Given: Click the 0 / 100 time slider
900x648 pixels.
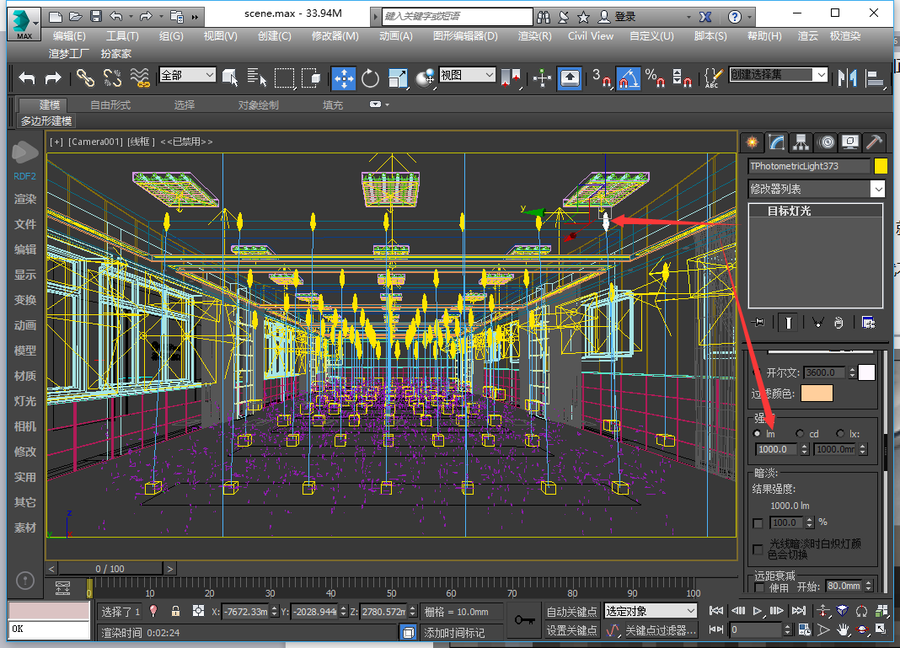Looking at the screenshot, I should [110, 569].
